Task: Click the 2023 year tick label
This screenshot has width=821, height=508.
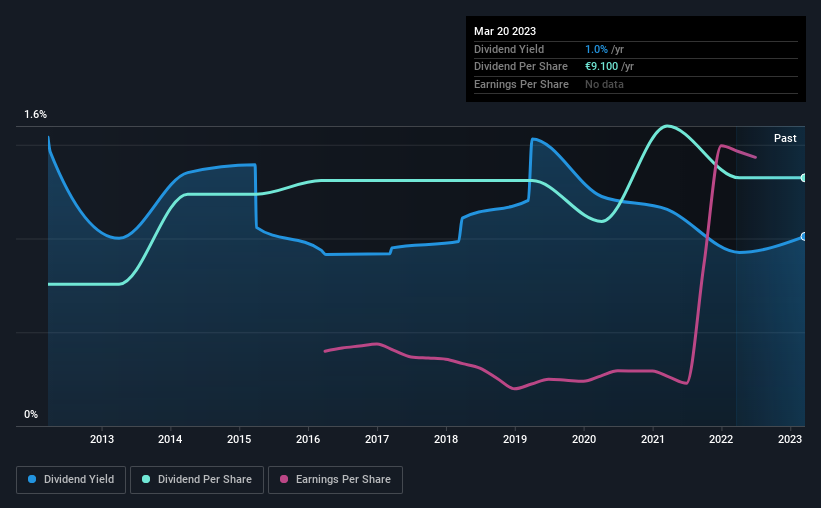Action: (x=790, y=439)
